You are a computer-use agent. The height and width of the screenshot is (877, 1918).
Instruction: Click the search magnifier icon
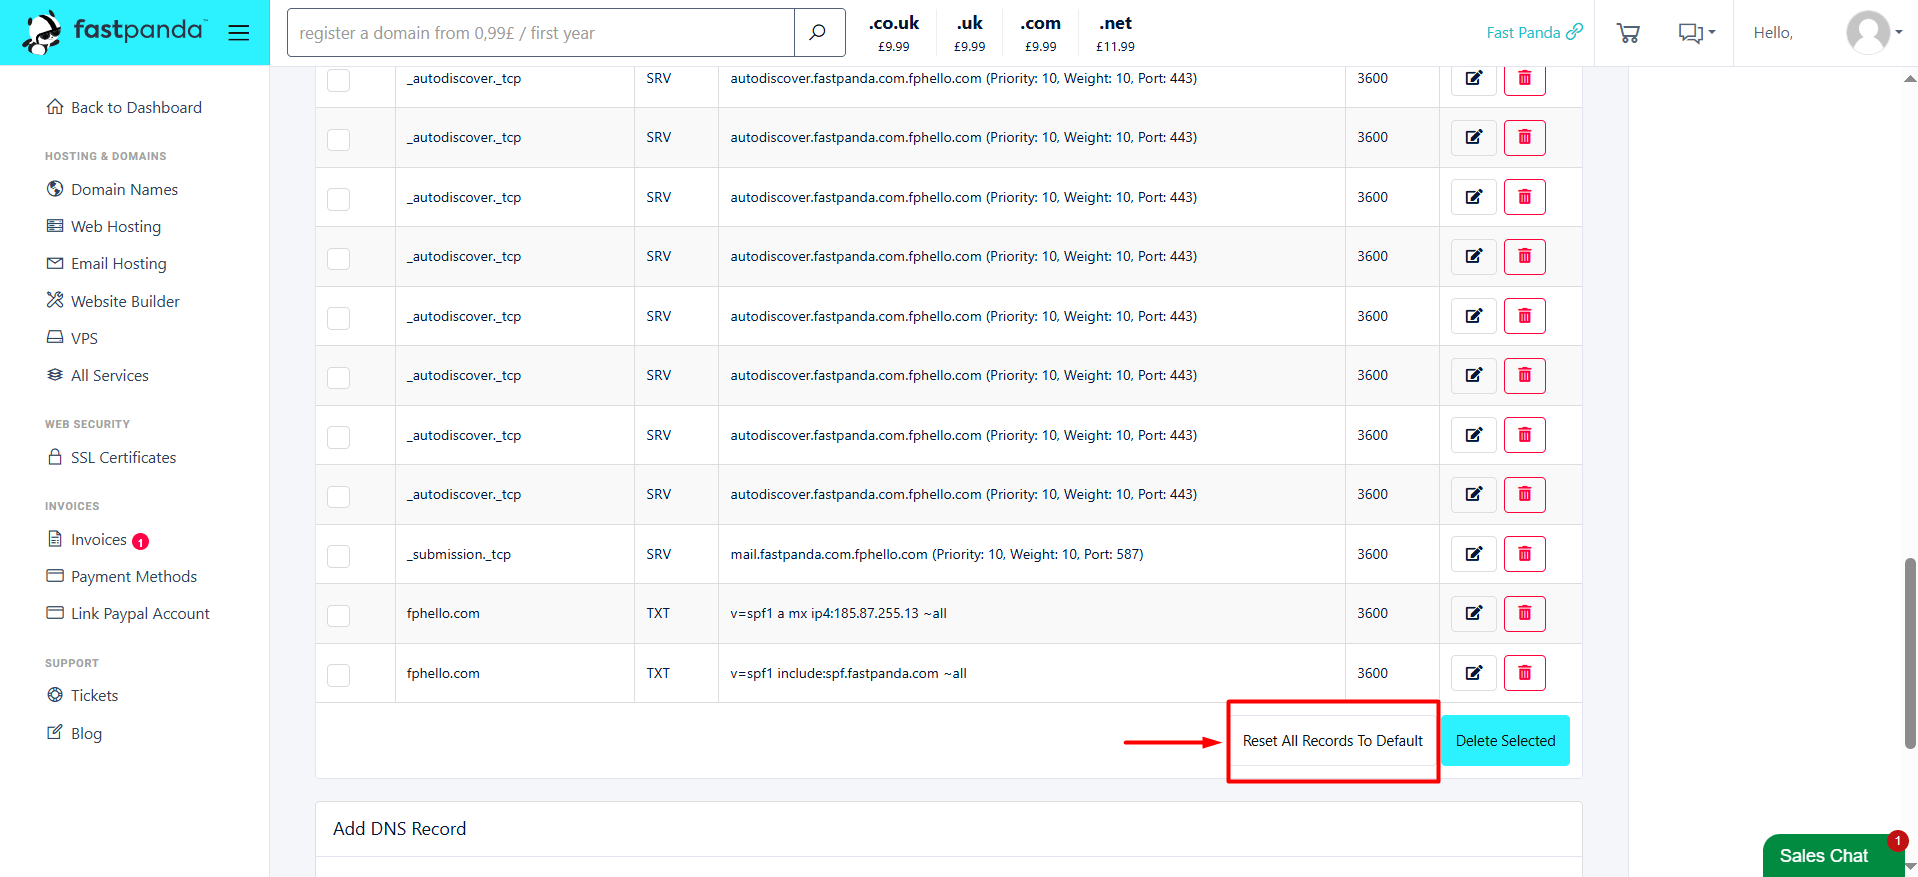click(x=818, y=33)
